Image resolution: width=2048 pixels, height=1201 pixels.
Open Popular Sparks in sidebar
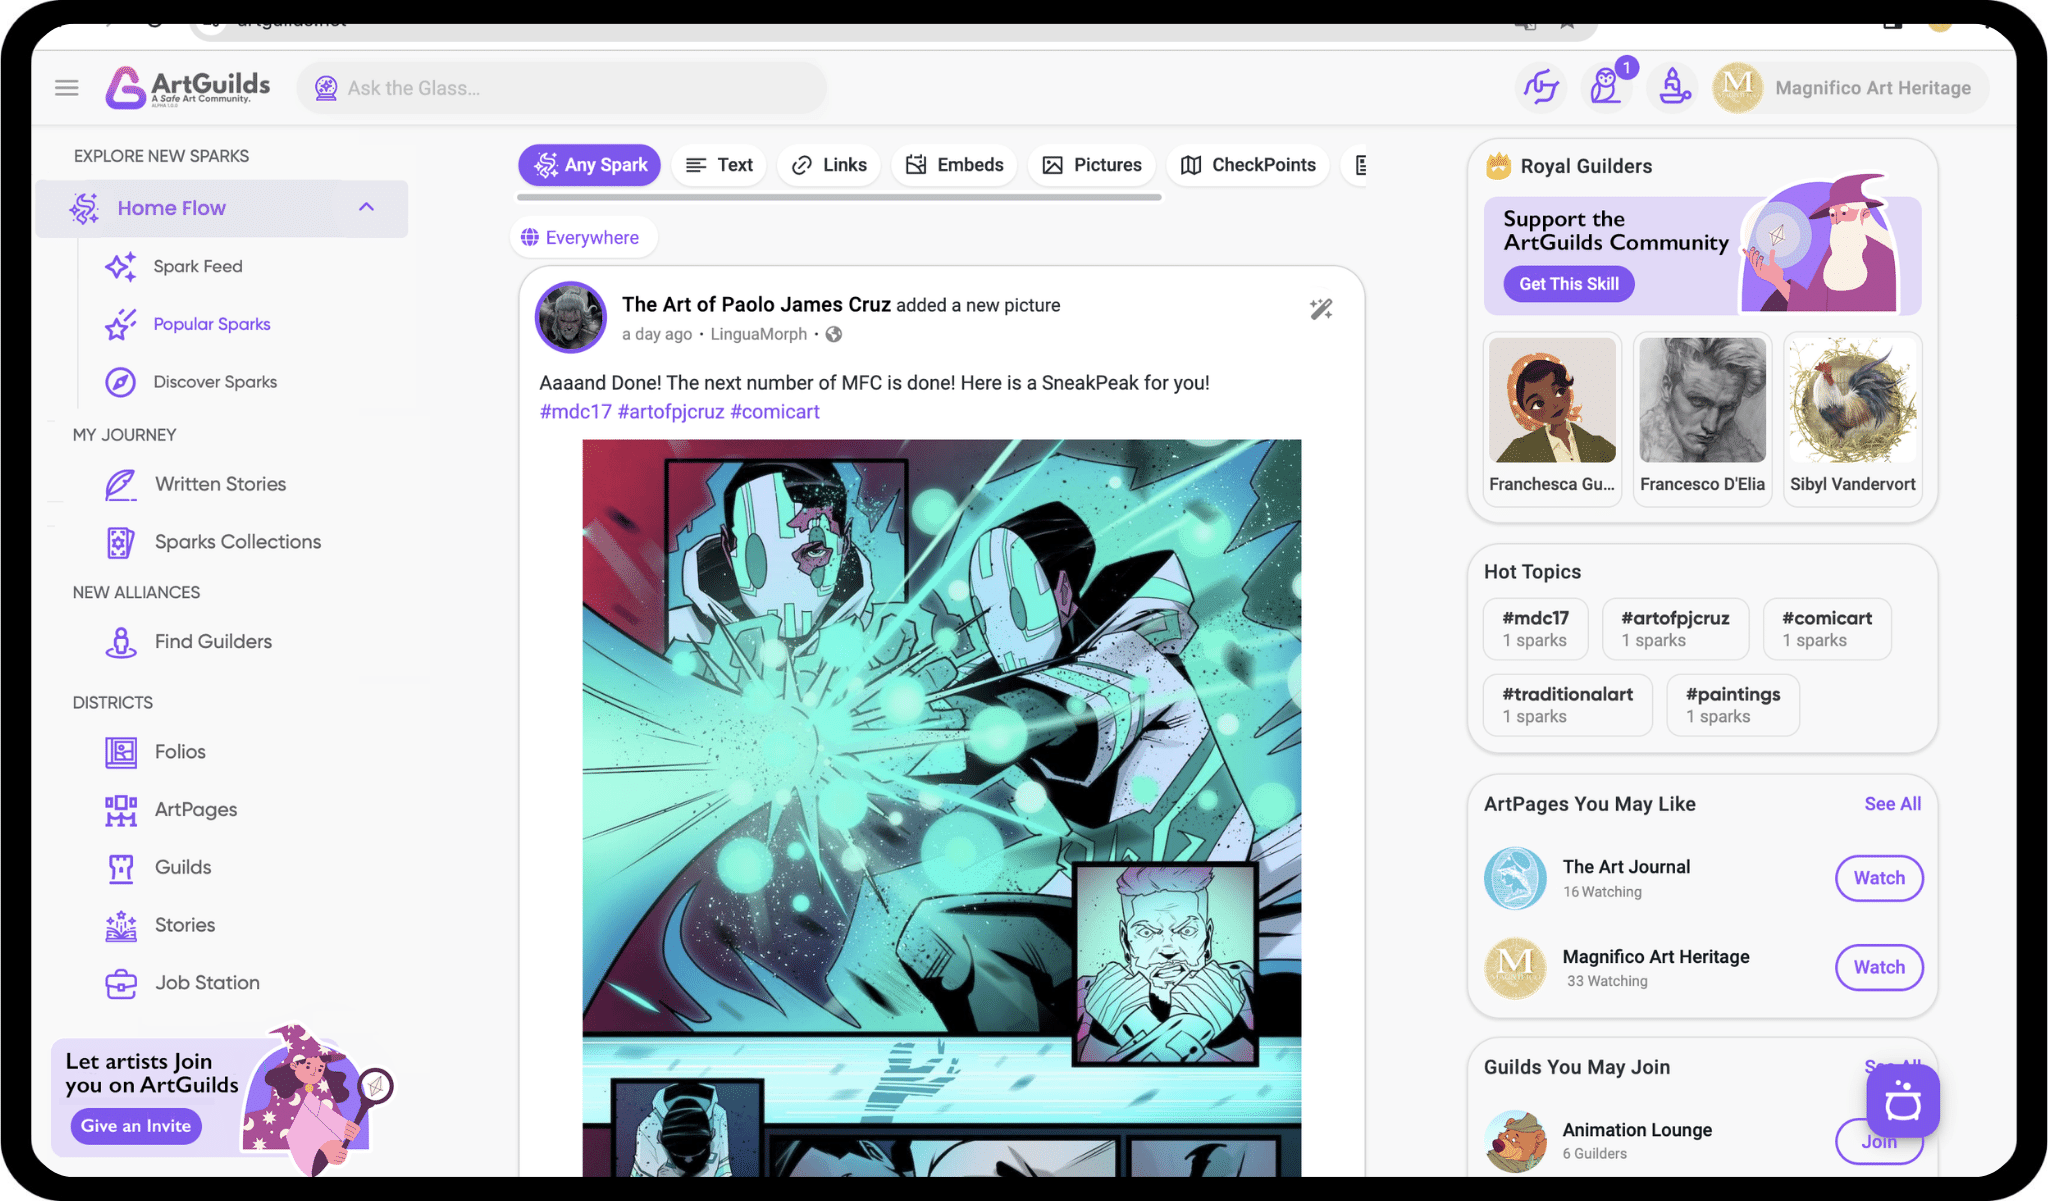(x=211, y=324)
